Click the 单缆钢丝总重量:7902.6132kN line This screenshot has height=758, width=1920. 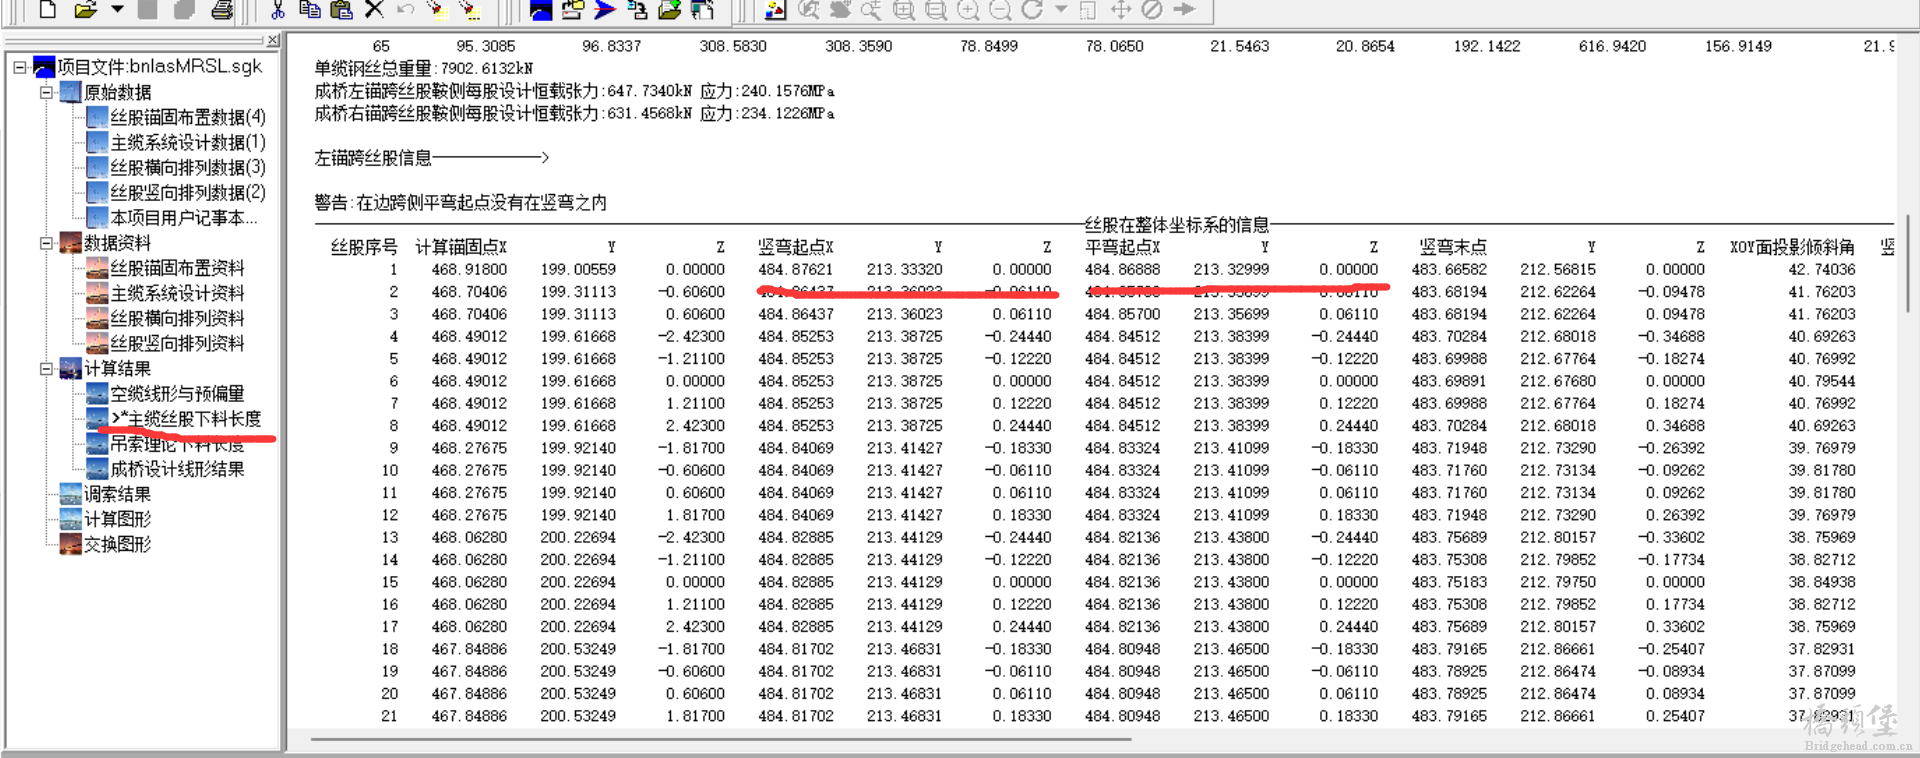click(x=424, y=68)
